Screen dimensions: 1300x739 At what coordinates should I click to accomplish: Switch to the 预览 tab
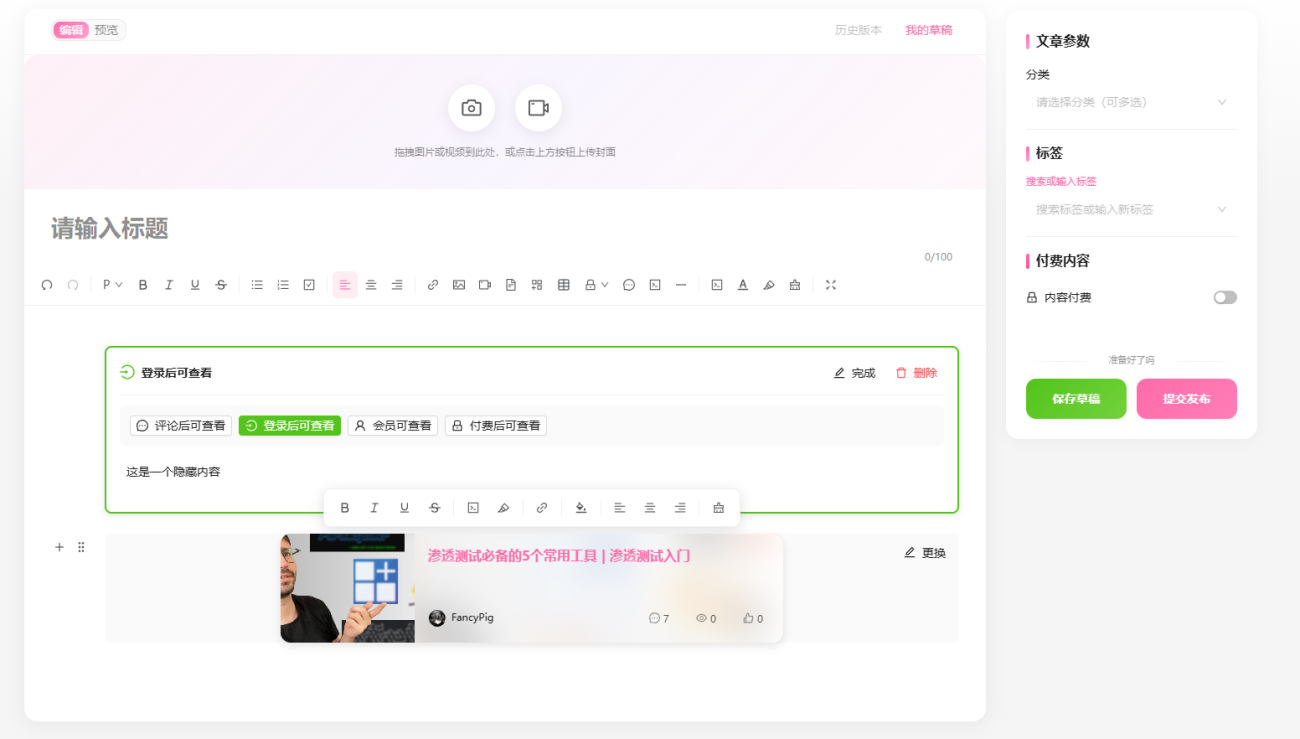tap(106, 30)
